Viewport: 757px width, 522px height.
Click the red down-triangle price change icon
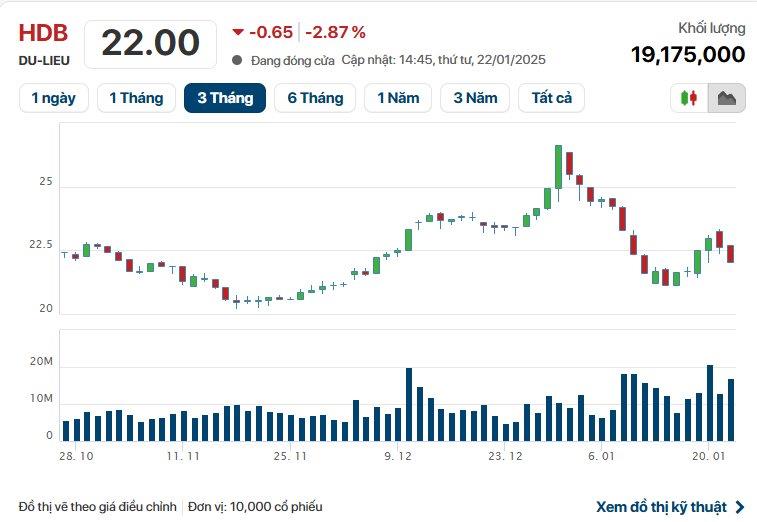(x=238, y=32)
